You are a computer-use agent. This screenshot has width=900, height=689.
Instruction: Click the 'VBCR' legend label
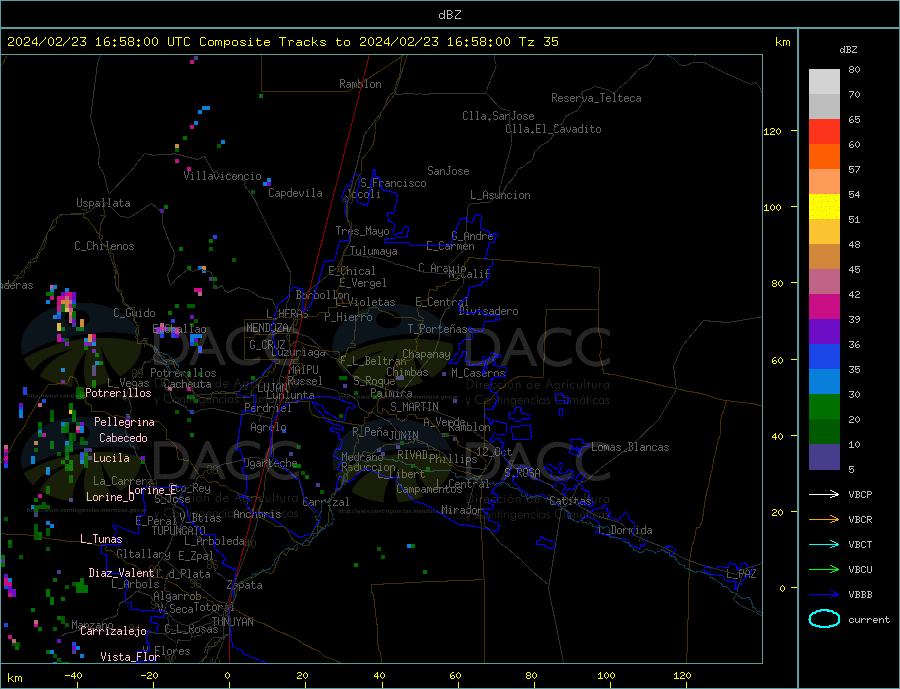click(860, 520)
